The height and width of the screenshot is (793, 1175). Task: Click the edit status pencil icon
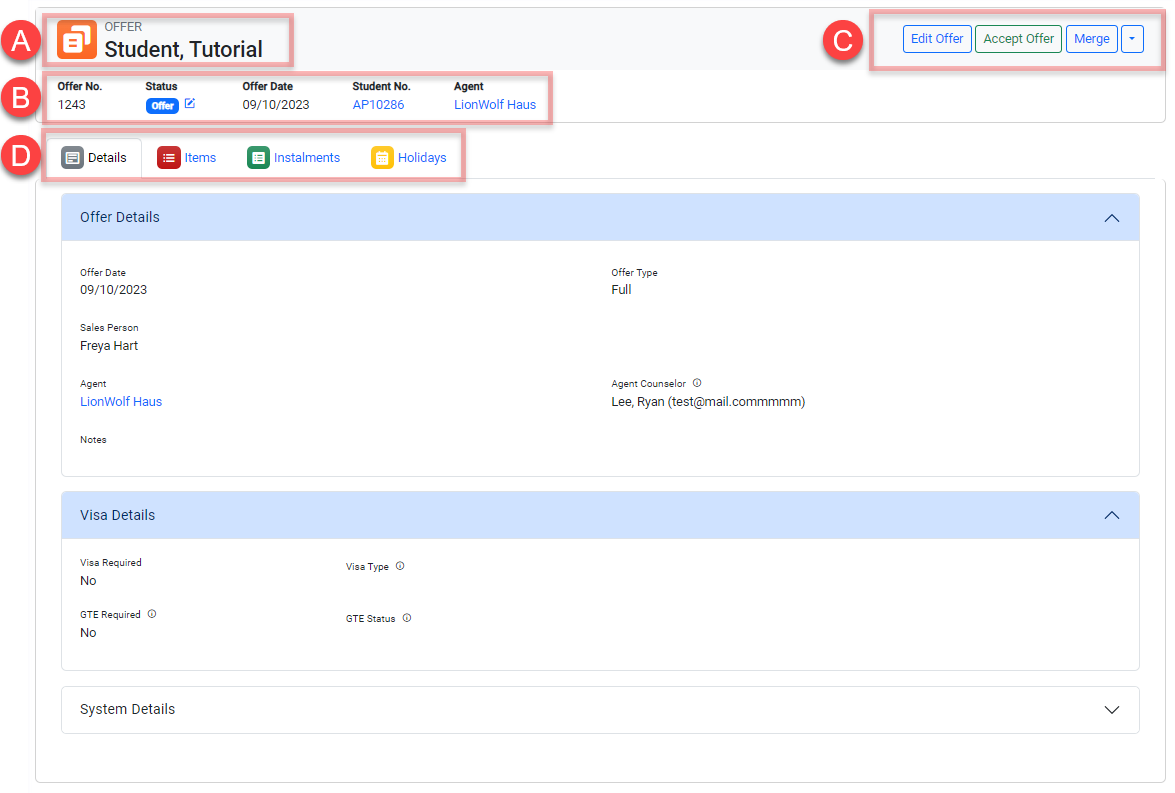coord(190,104)
